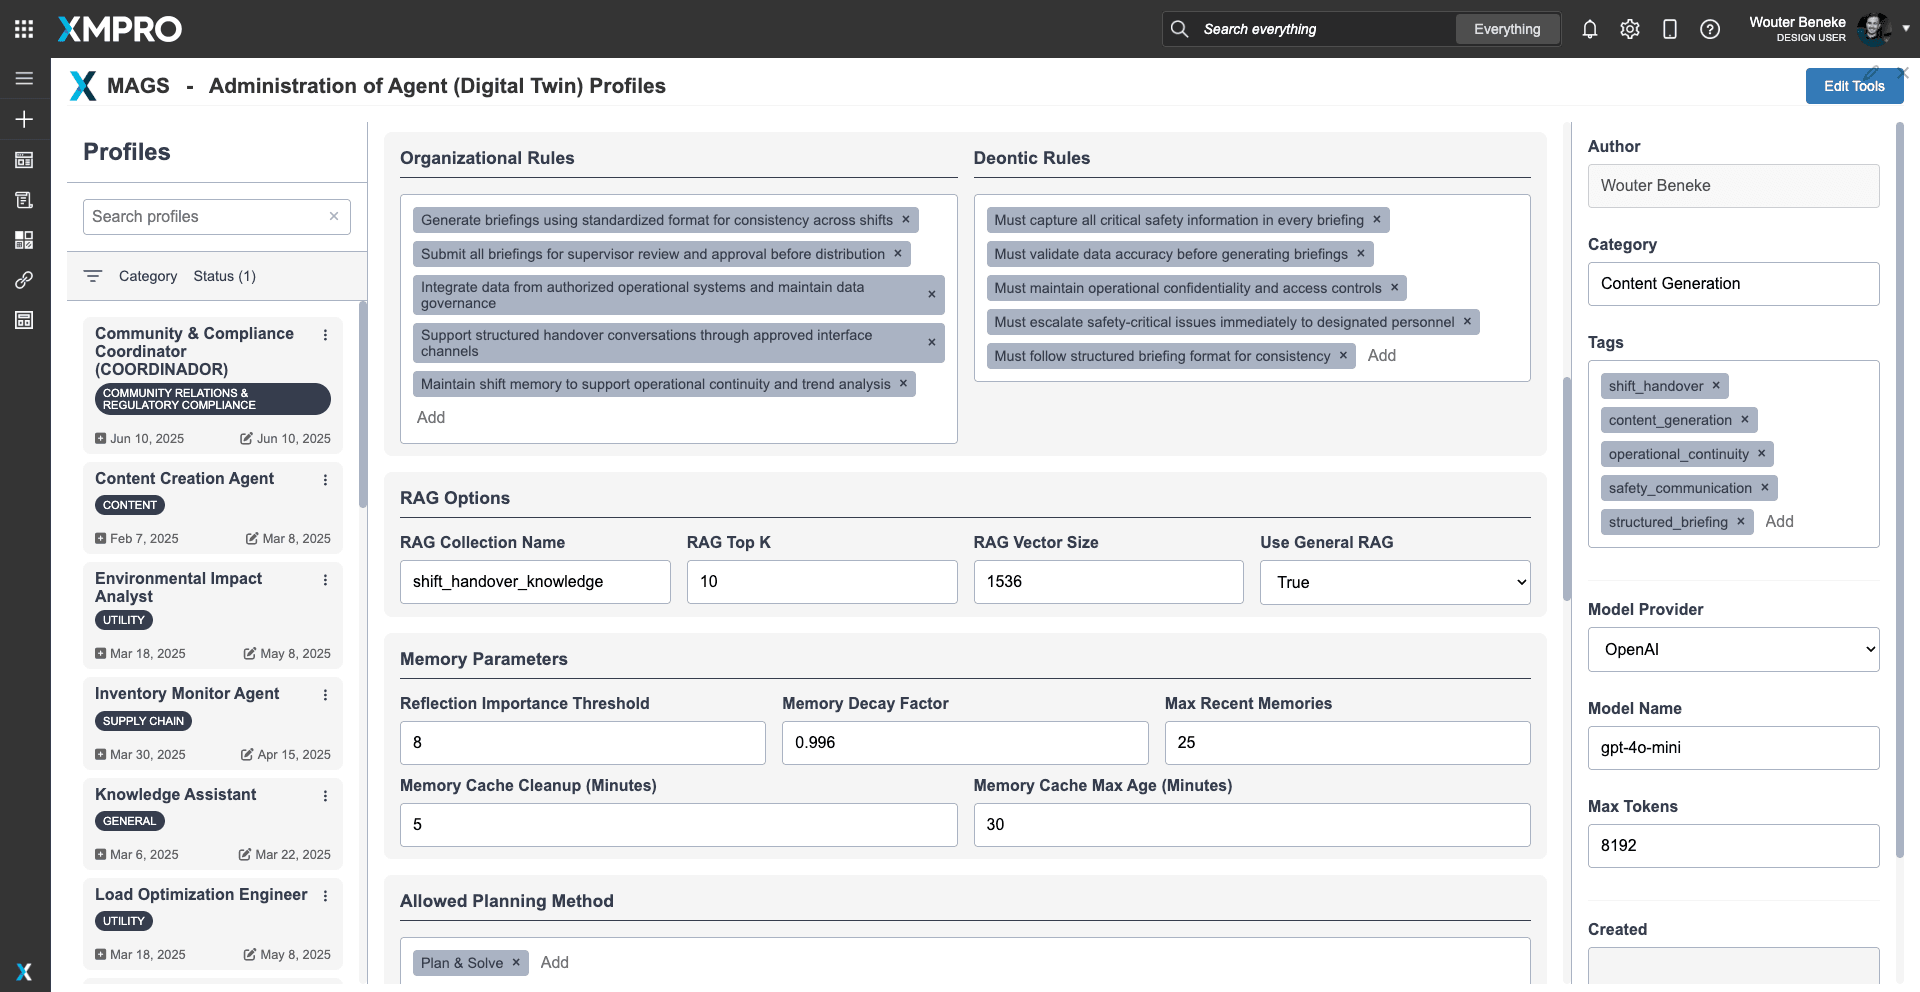Clear the Search profiles field
The width and height of the screenshot is (1920, 992).
[x=334, y=216]
